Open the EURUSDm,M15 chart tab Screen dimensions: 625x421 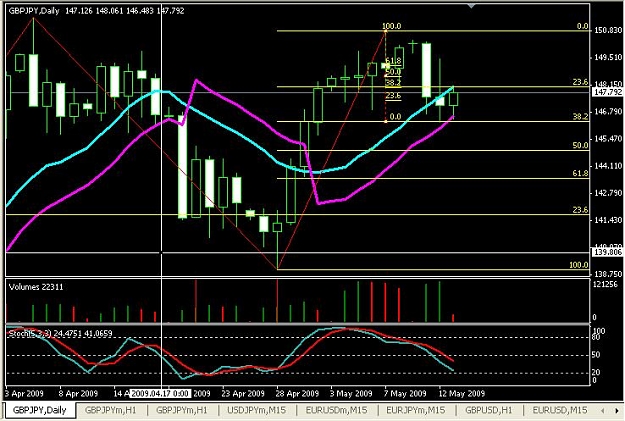(336, 410)
